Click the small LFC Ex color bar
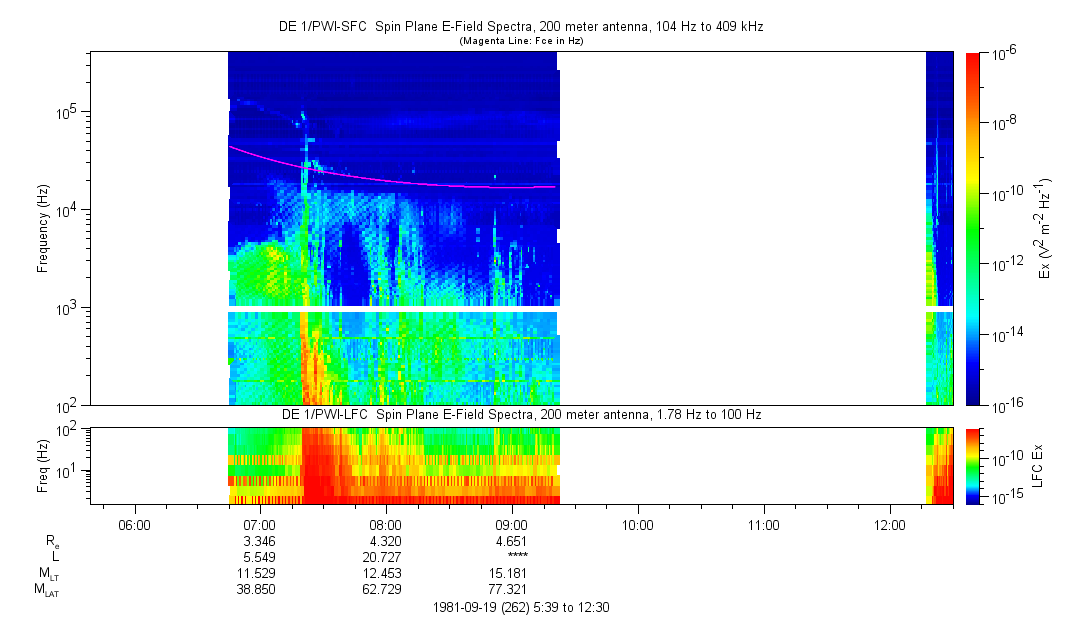1083x620 pixels. (973, 465)
